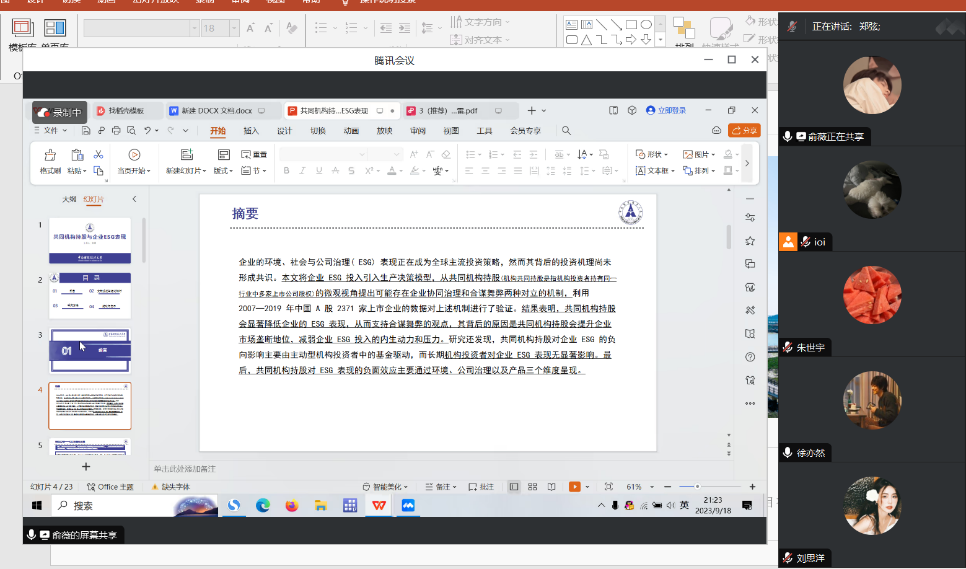Open the 插入 ribbon tab
Image resolution: width=966 pixels, height=569 pixels.
coord(251,131)
